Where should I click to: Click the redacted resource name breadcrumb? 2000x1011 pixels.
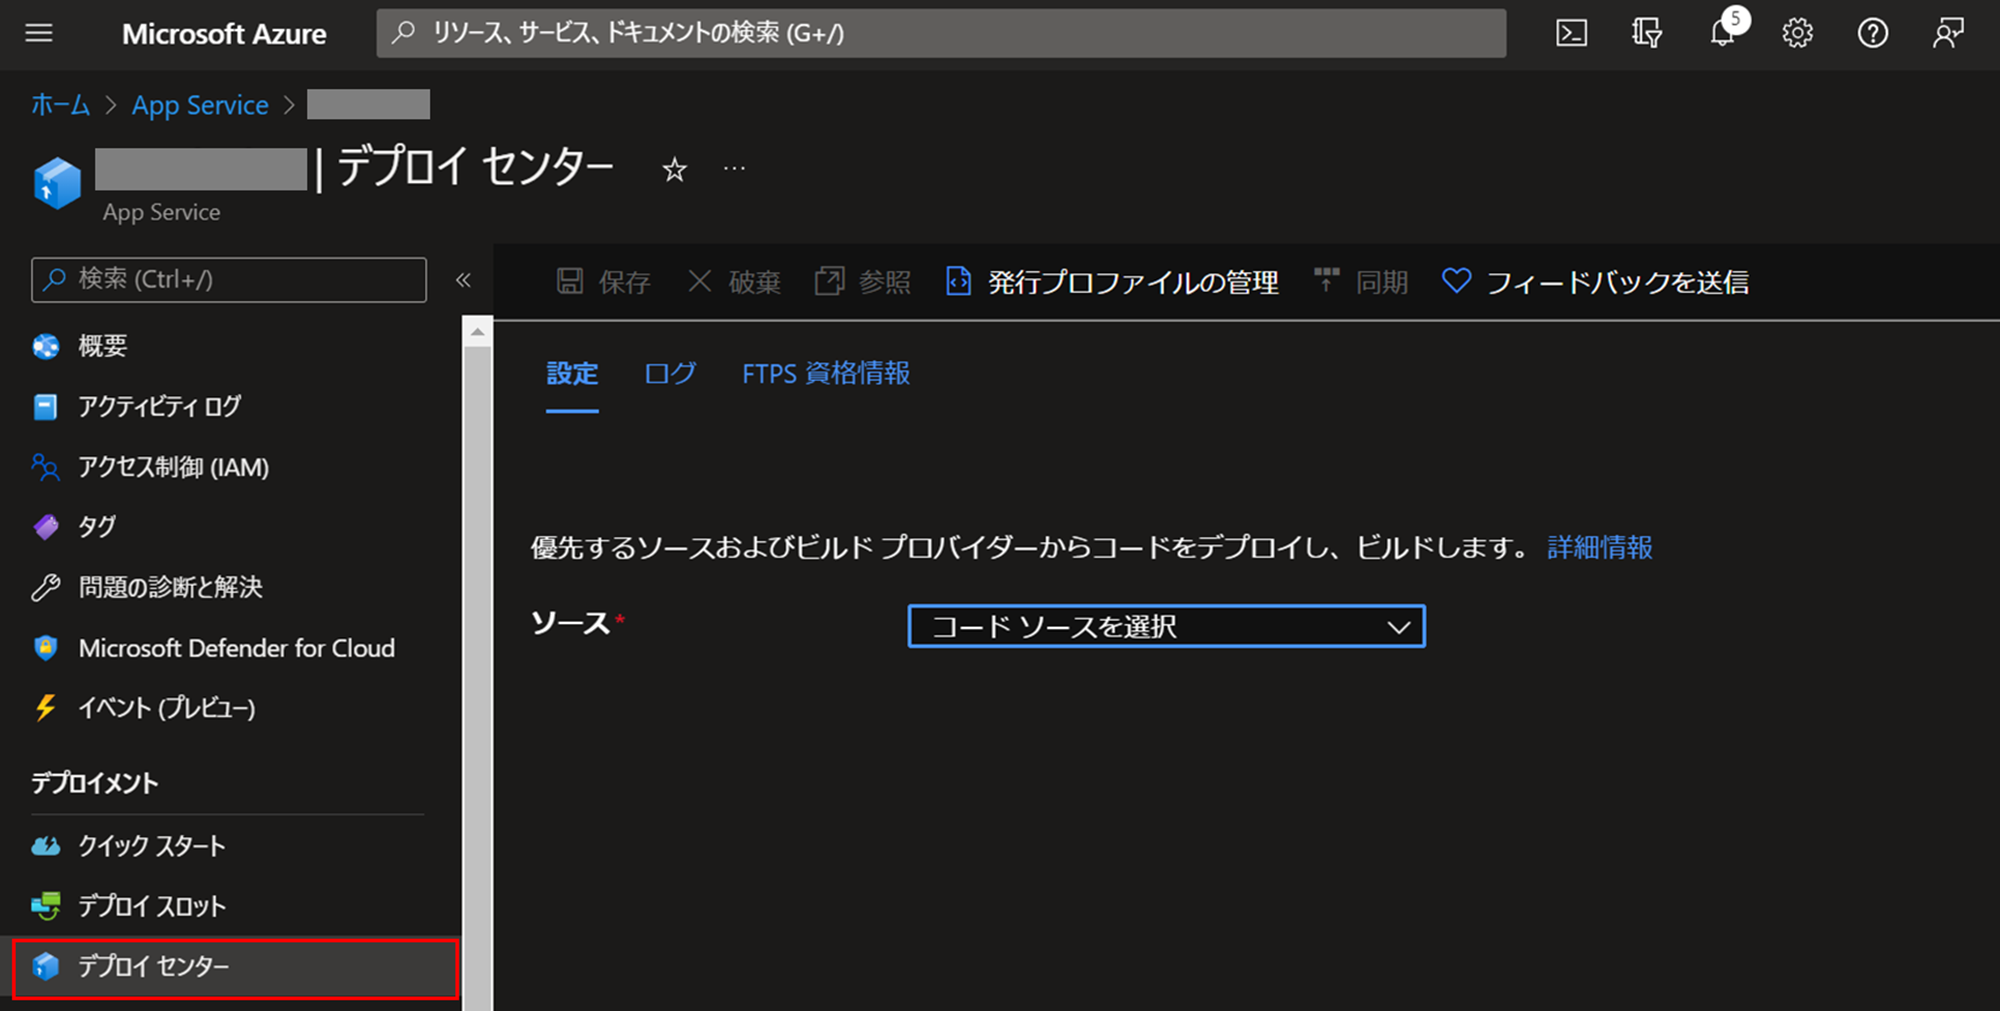(x=368, y=105)
